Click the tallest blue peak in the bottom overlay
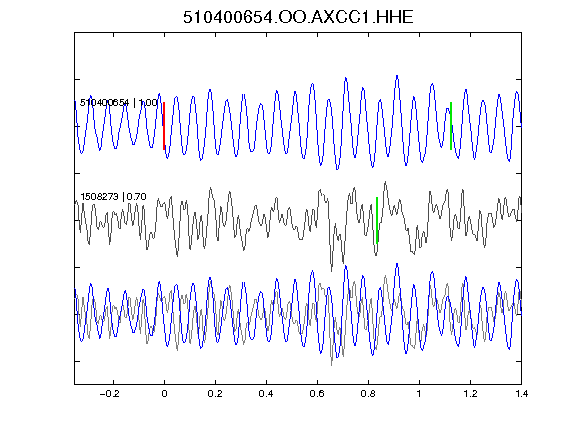 click(397, 264)
